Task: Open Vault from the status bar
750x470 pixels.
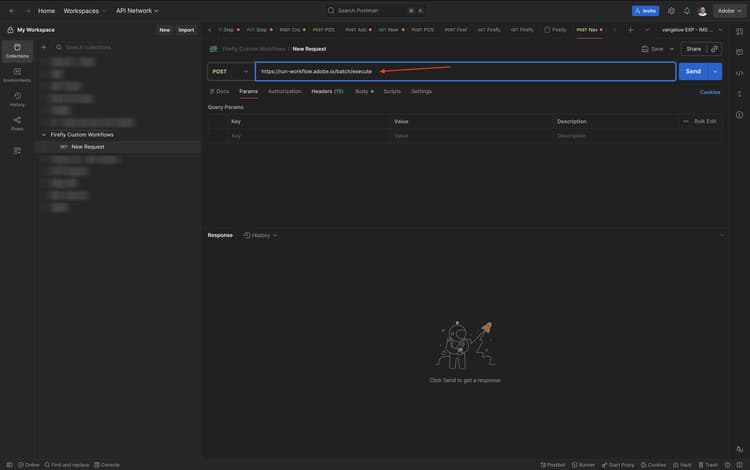Action: click(682, 465)
